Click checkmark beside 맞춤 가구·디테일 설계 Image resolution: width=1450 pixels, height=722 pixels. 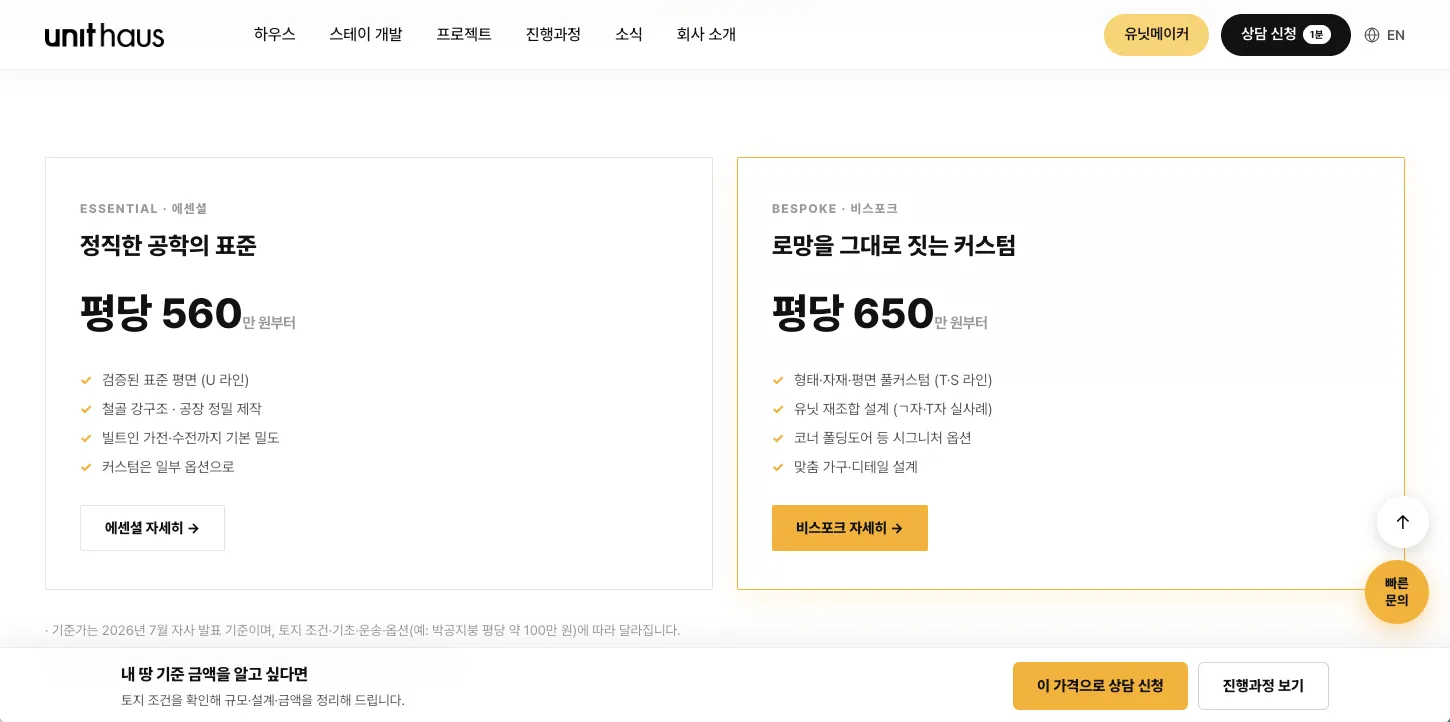pos(778,467)
